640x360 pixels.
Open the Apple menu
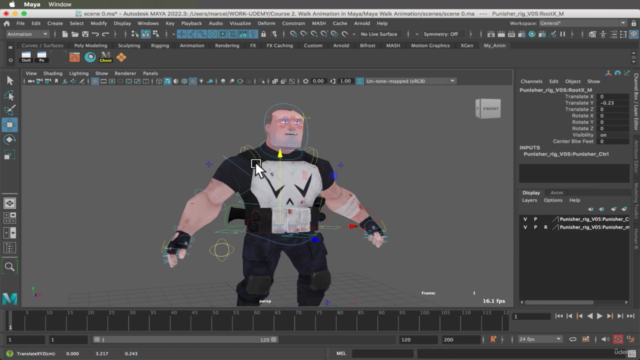(x=12, y=4)
